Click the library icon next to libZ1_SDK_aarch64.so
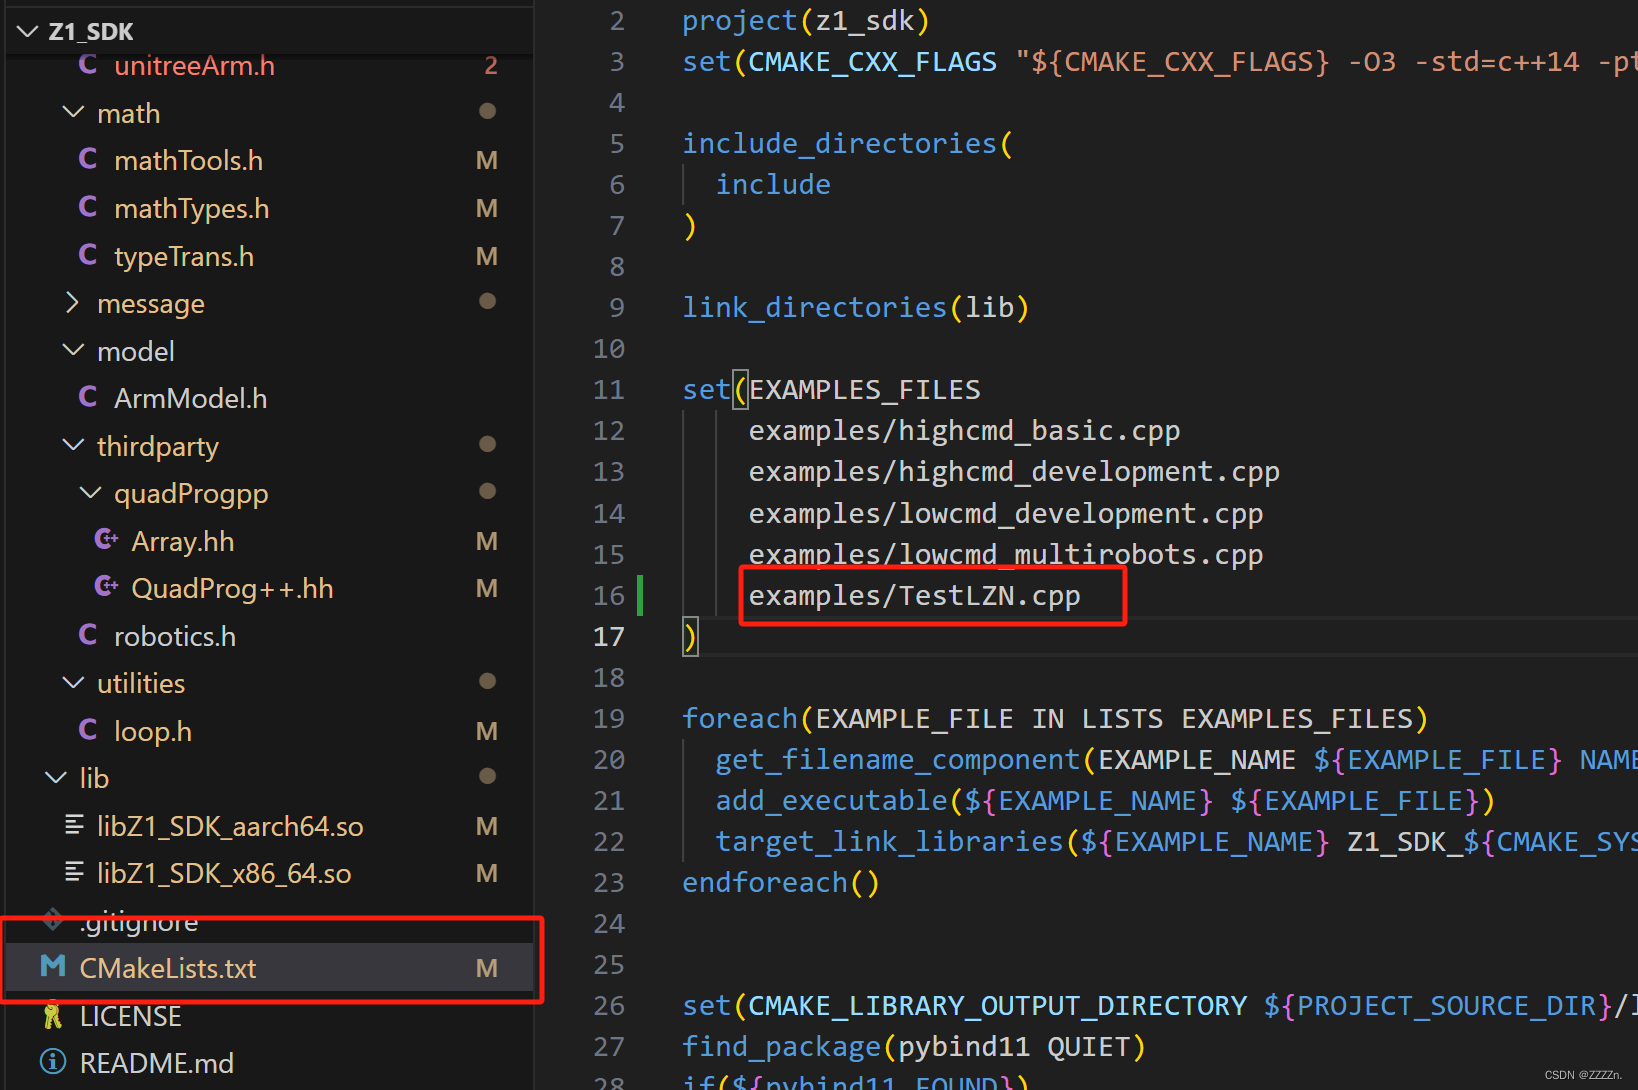Screen dimensions: 1638x1090 point(74,825)
